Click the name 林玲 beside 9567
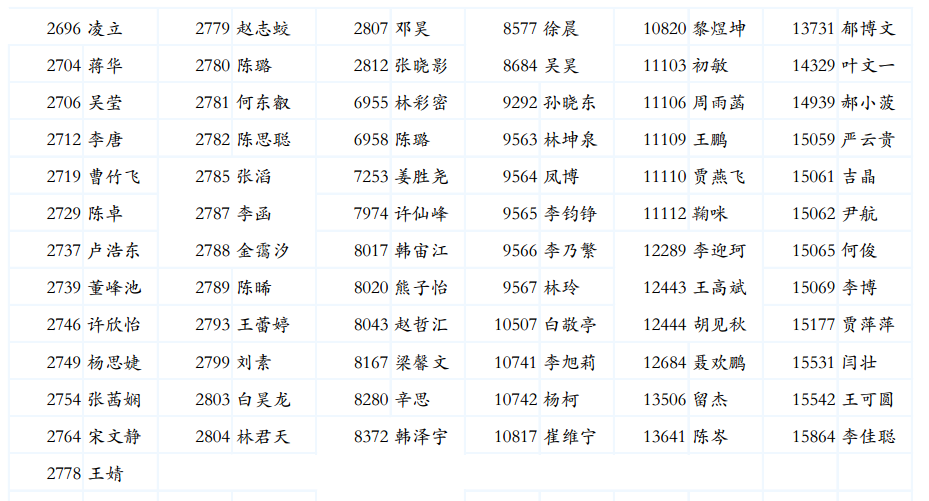 (561, 288)
